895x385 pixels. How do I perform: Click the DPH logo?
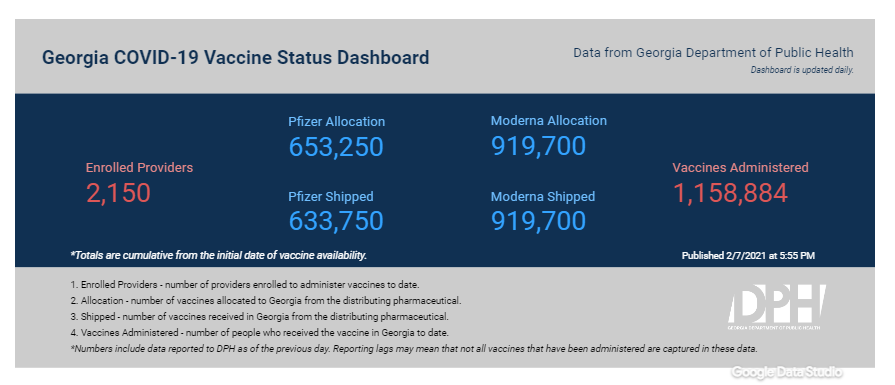point(776,307)
